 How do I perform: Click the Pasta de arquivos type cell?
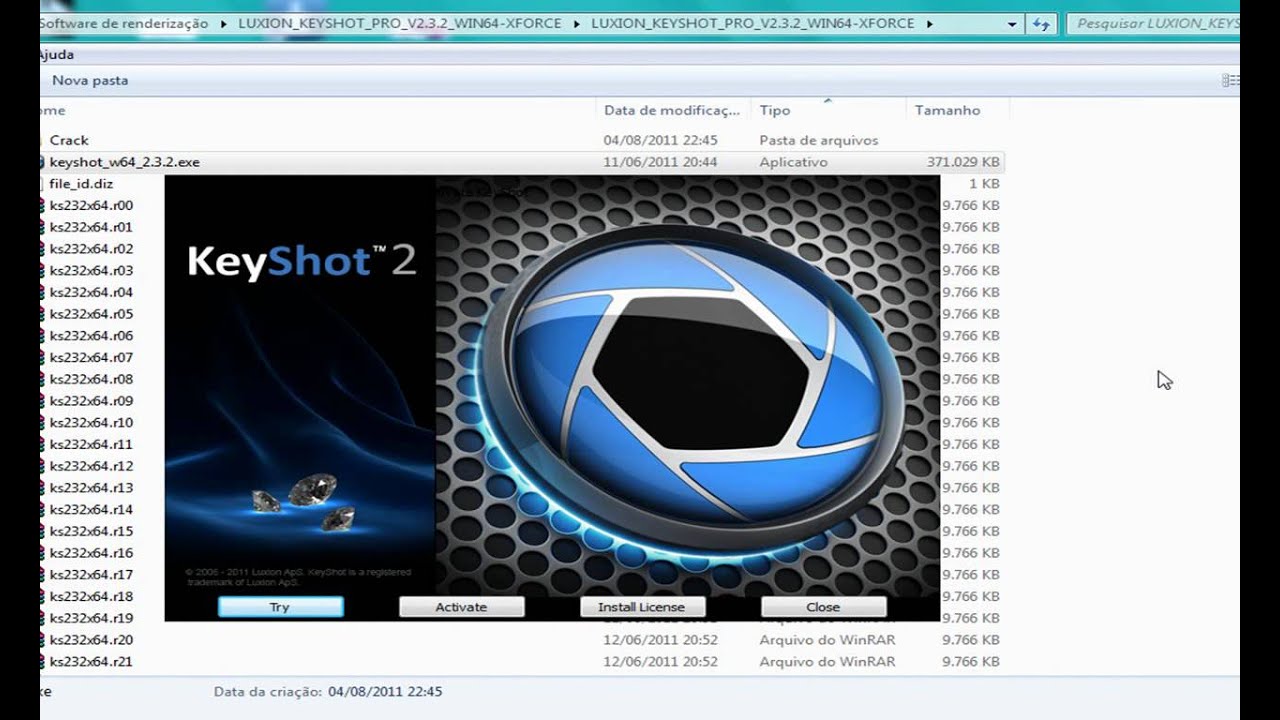coord(818,140)
